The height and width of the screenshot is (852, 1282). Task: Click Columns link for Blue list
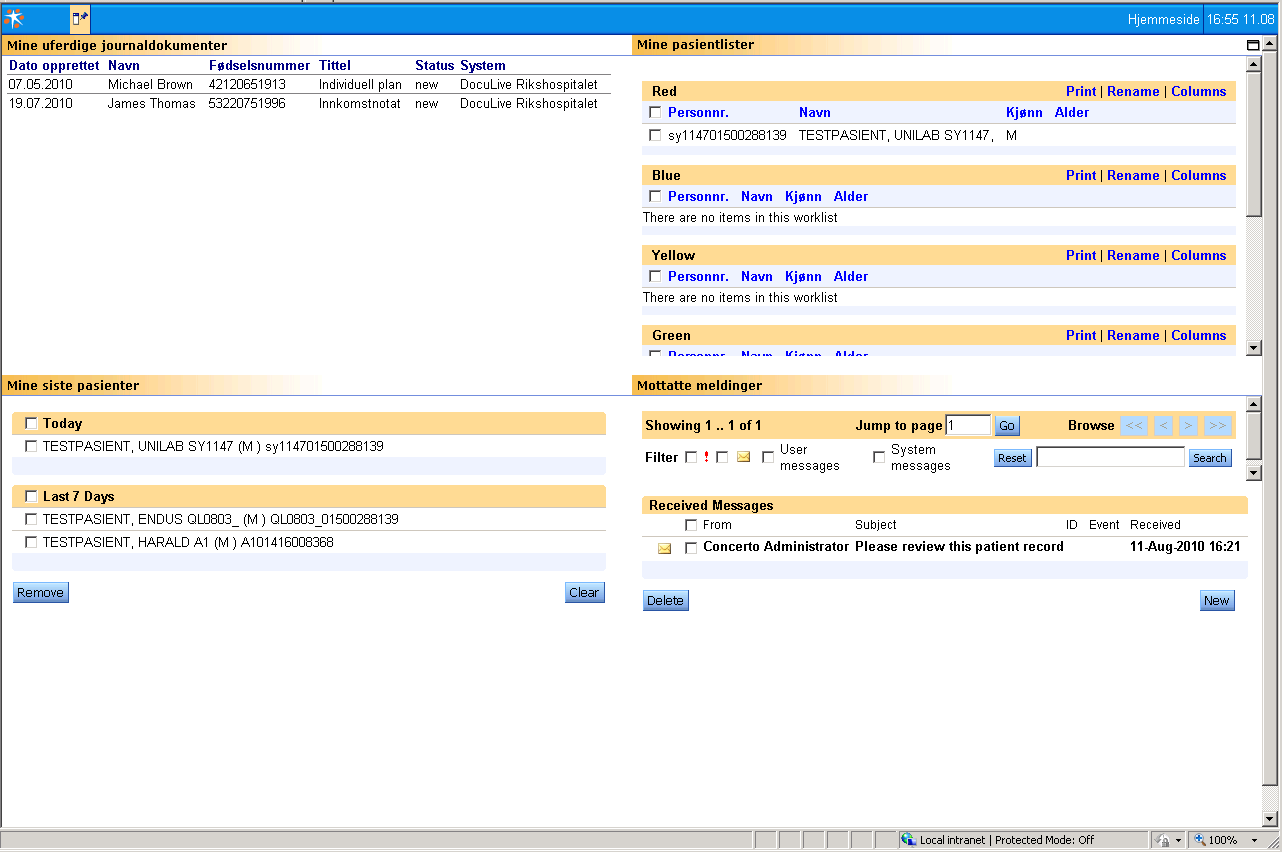1199,175
